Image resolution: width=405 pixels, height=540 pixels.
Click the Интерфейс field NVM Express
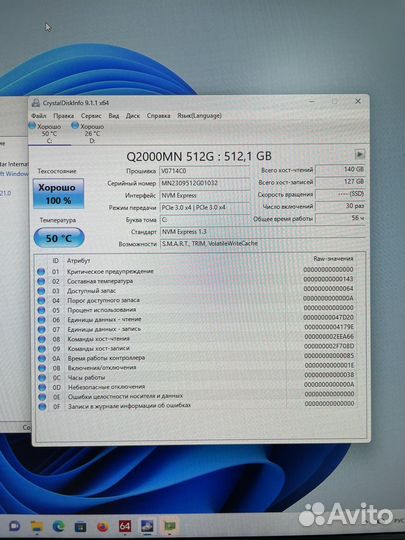pyautogui.click(x=205, y=196)
